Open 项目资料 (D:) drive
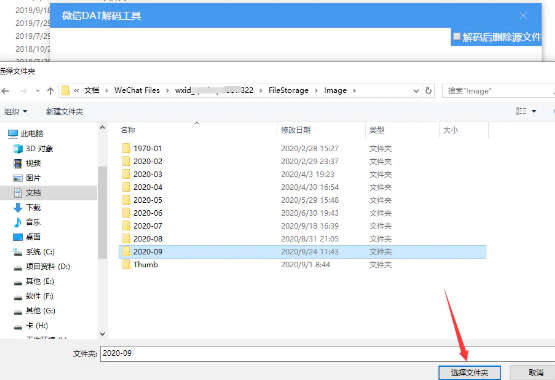Image resolution: width=555 pixels, height=380 pixels. (42, 266)
